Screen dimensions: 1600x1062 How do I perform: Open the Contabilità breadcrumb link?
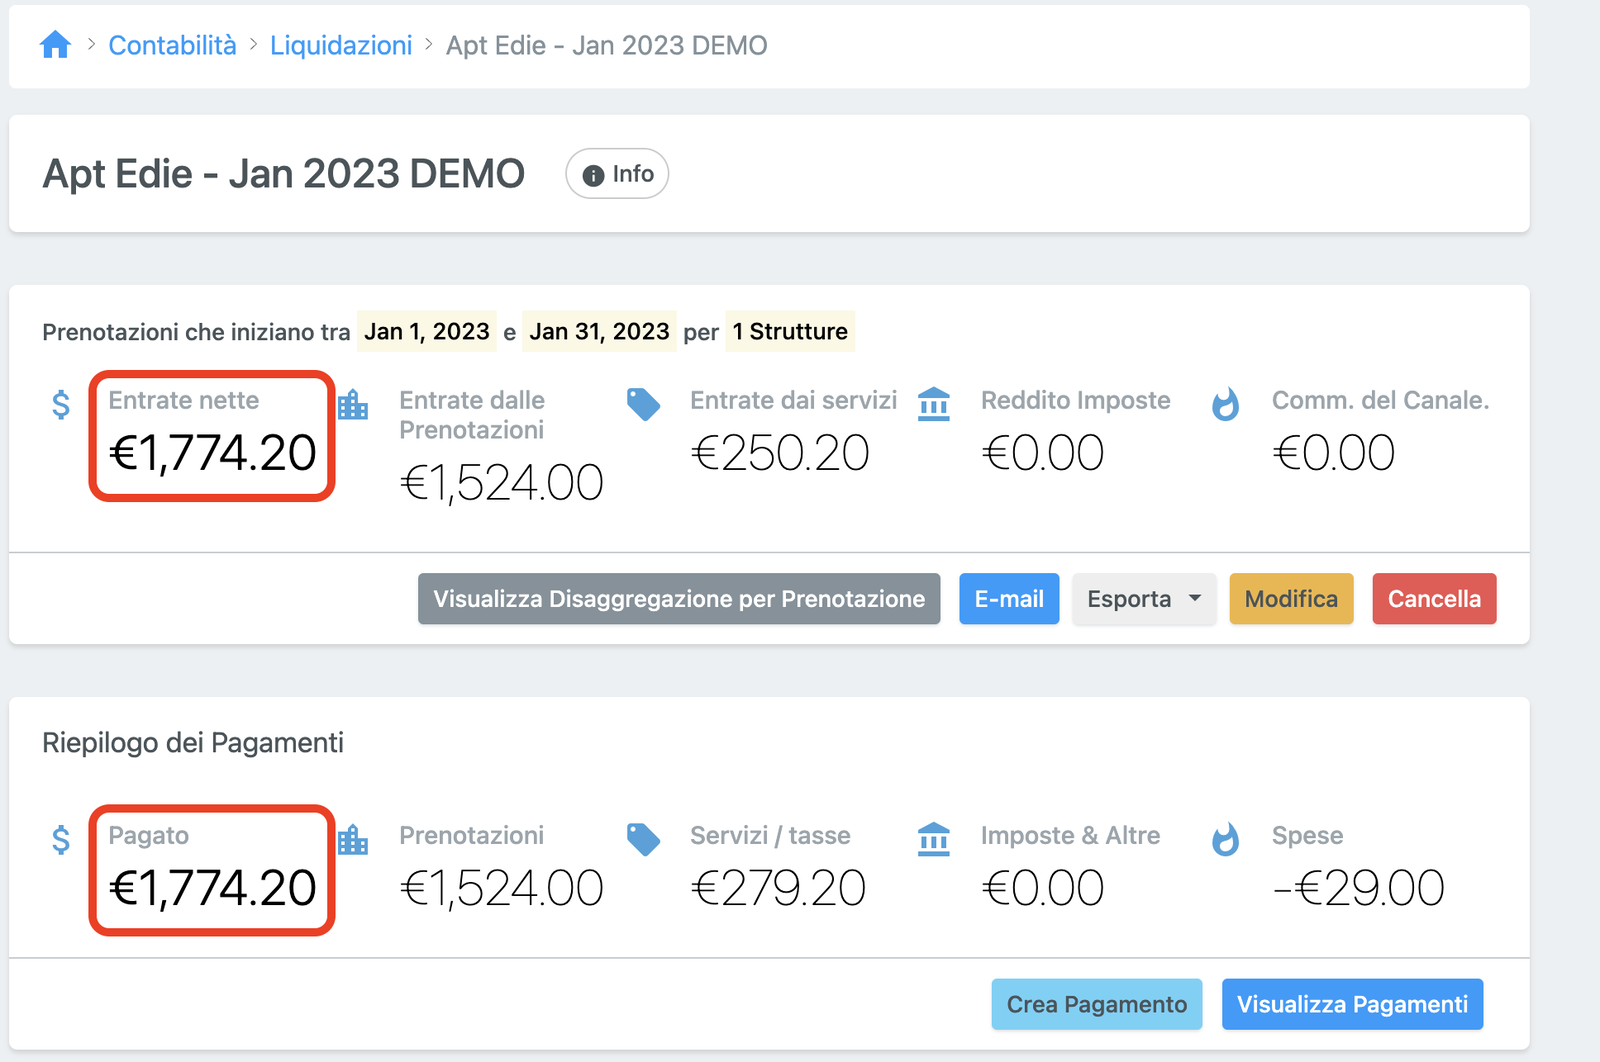pos(172,45)
